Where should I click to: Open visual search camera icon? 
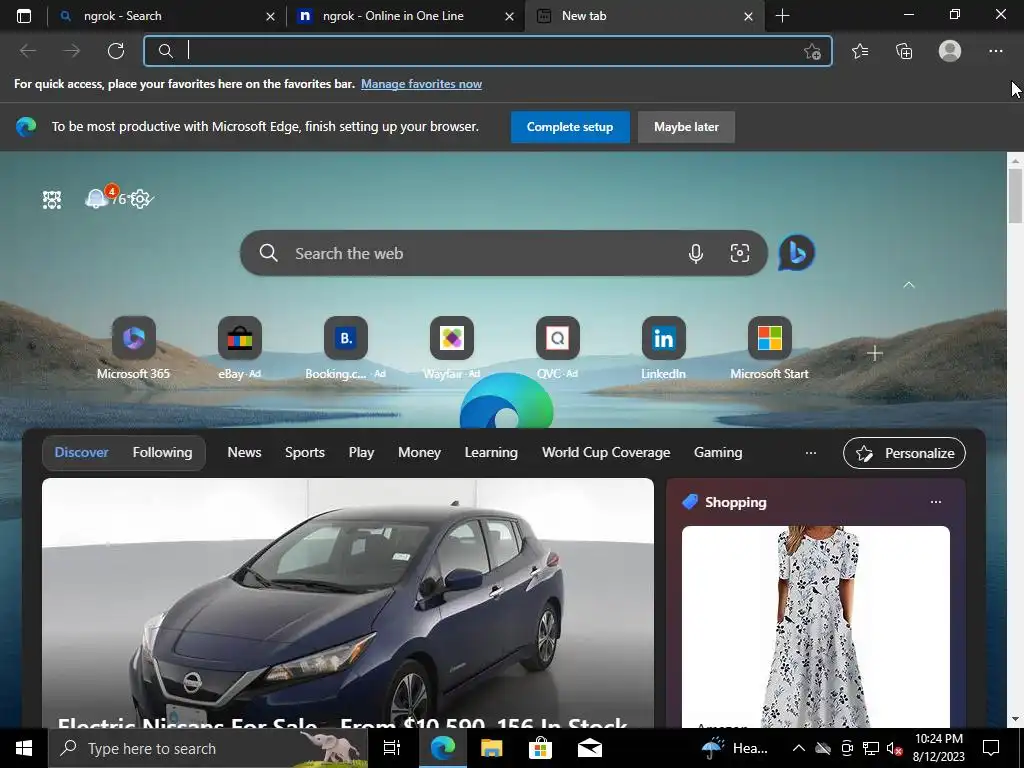click(740, 253)
